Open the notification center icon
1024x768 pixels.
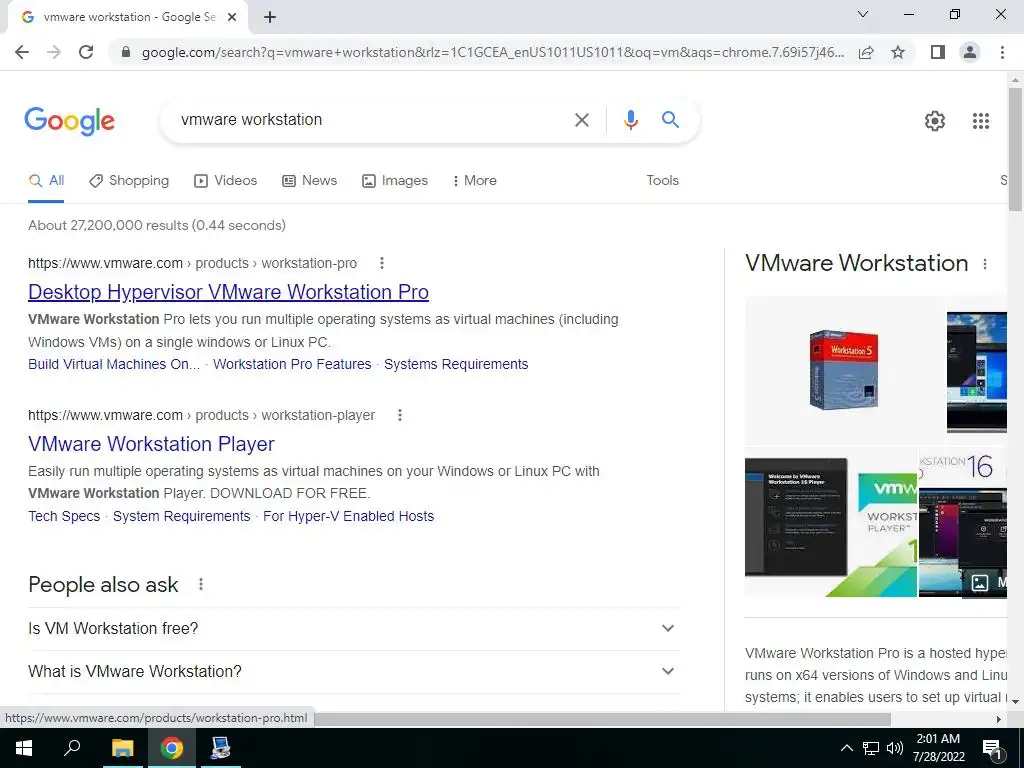pos(992,748)
